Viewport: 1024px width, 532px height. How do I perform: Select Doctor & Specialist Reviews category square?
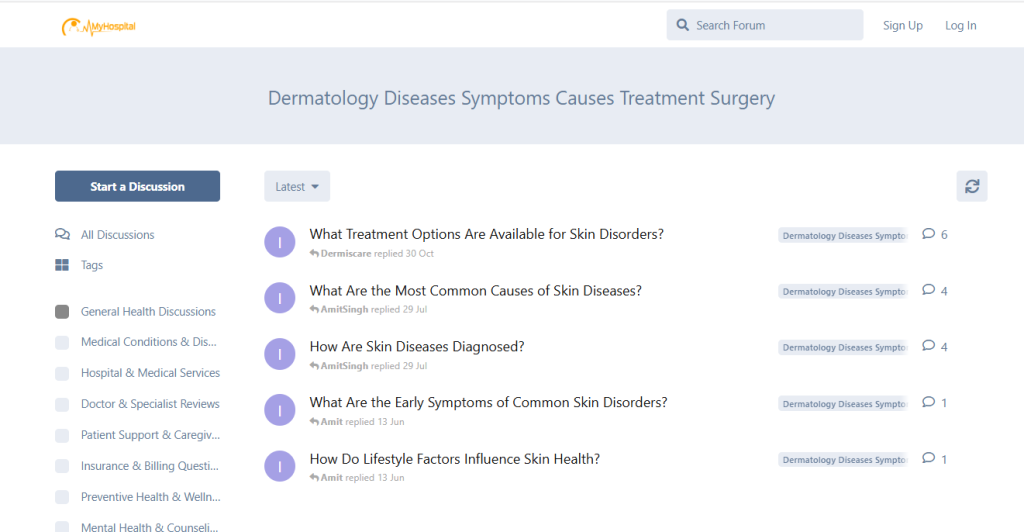pos(62,405)
